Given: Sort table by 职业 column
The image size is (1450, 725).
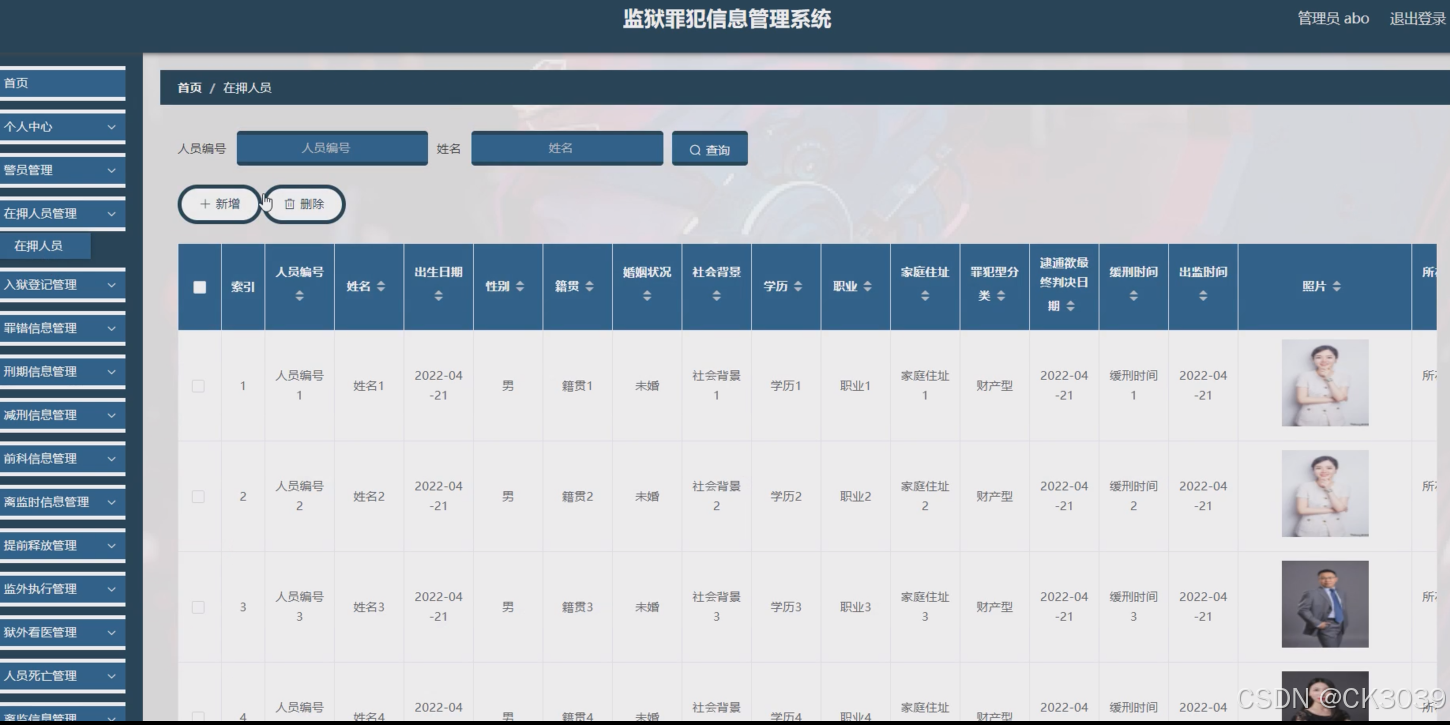Looking at the screenshot, I should 867,287.
